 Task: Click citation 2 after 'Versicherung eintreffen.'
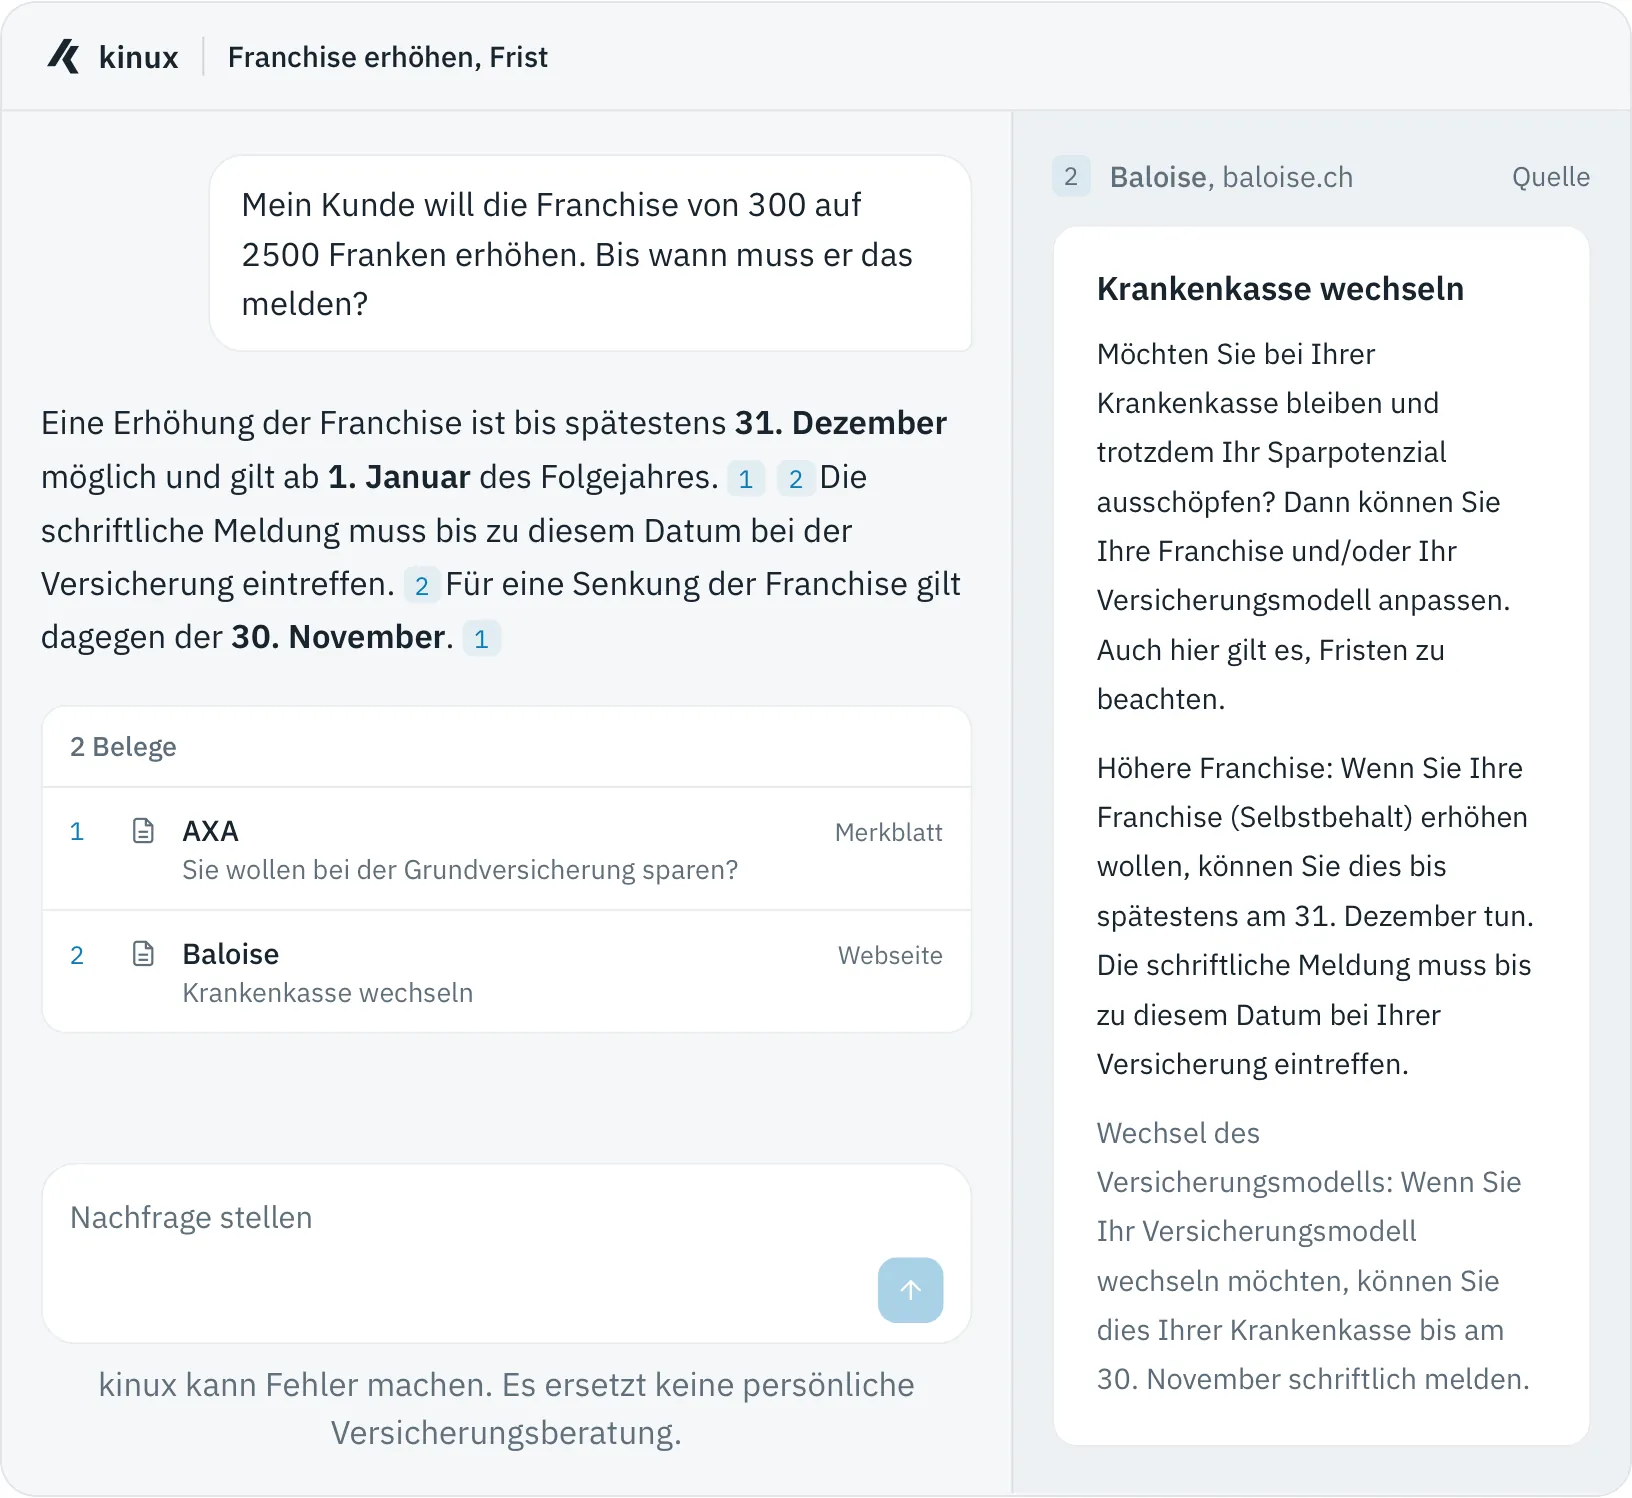click(422, 586)
